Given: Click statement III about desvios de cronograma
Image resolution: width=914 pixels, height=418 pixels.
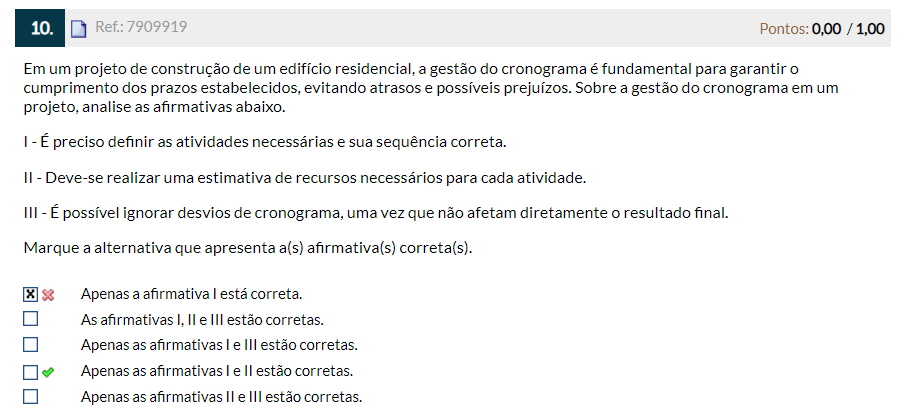Looking at the screenshot, I should [376, 213].
